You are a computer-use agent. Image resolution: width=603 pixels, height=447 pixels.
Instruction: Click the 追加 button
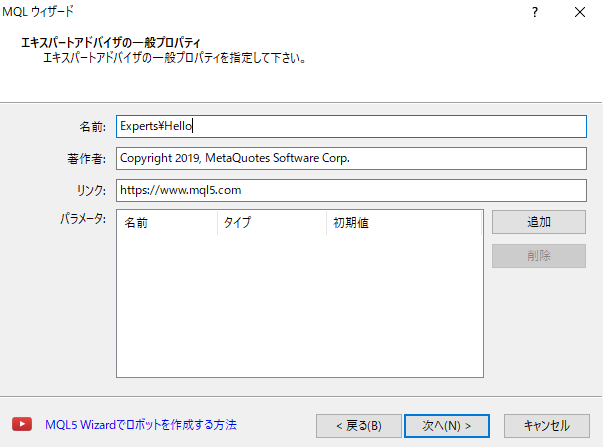(x=539, y=222)
